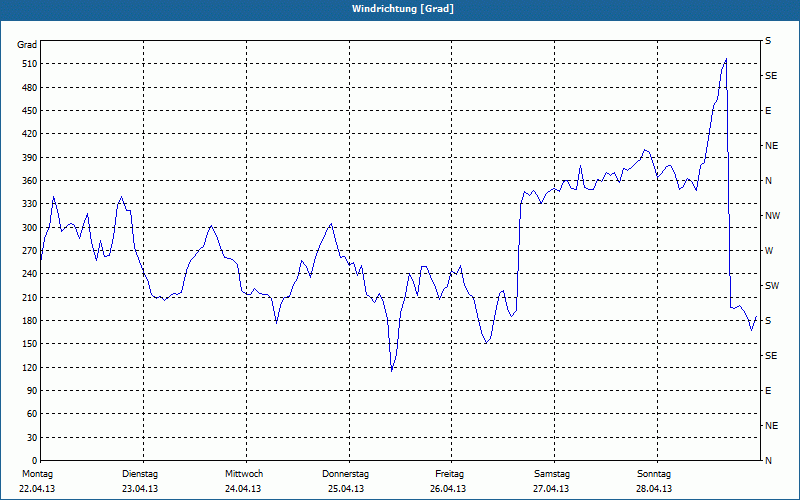The image size is (800, 500).
Task: Click the 'Freitag' day label
Action: click(x=449, y=474)
